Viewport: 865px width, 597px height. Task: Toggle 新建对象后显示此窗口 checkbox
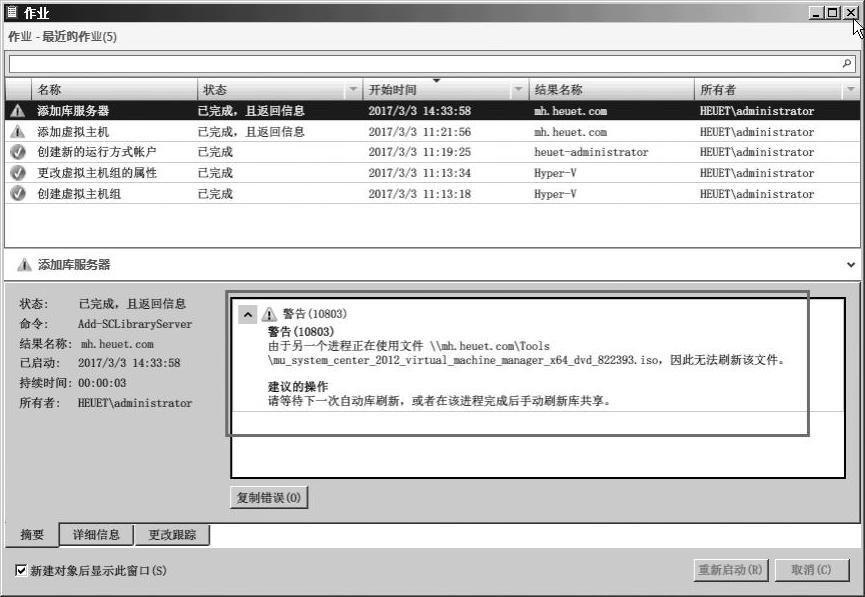point(20,570)
